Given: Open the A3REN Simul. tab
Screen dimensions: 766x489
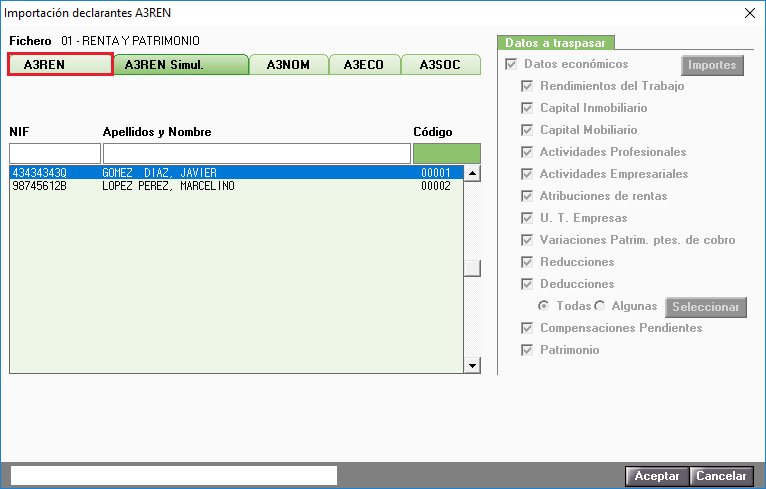Looking at the screenshot, I should coord(181,64).
